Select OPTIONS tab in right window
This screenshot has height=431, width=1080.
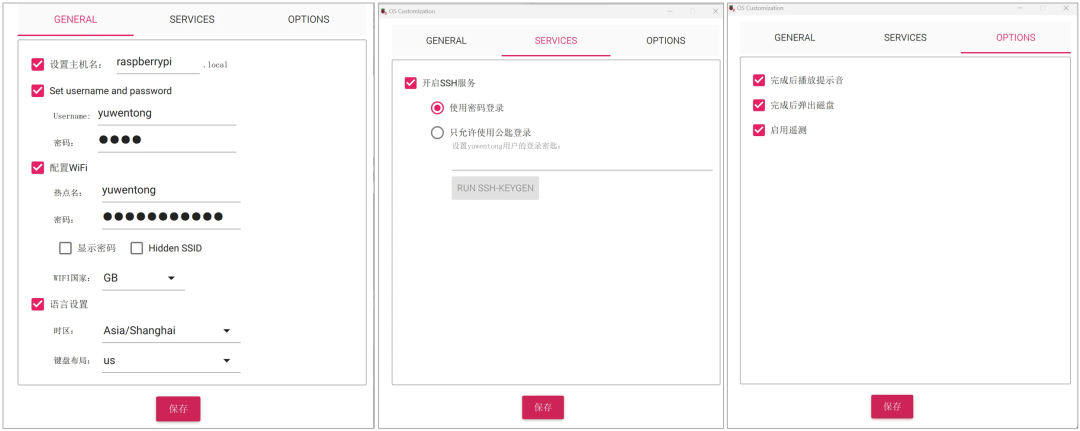point(1016,38)
